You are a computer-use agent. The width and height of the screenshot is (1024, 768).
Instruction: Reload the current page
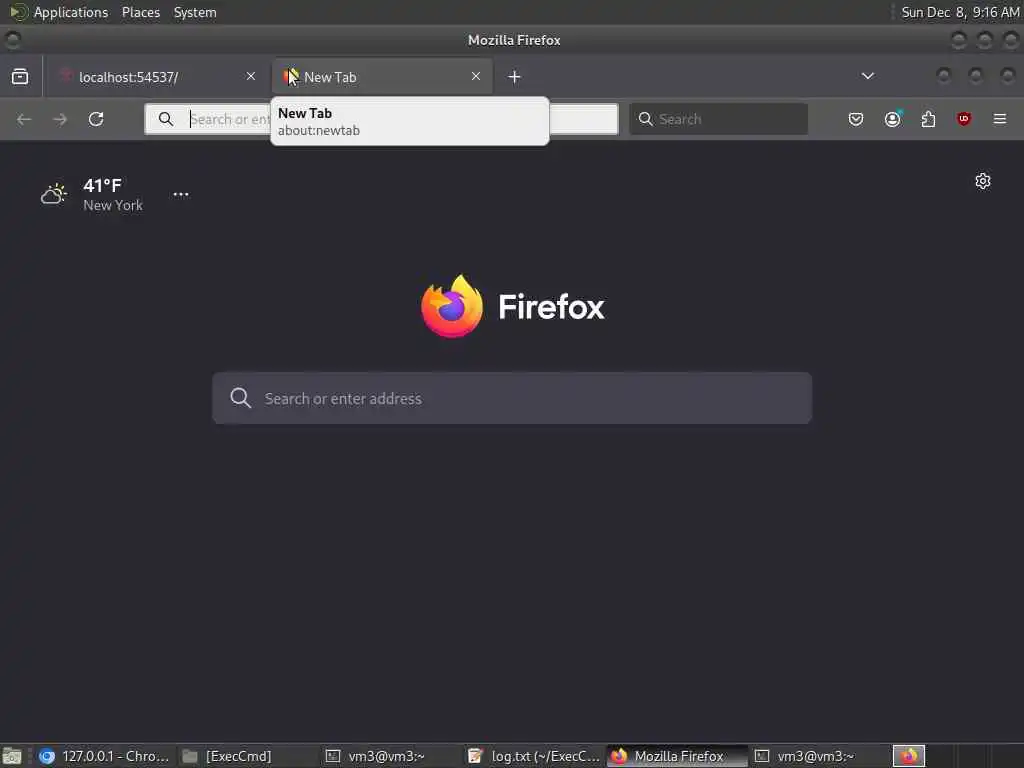[96, 120]
